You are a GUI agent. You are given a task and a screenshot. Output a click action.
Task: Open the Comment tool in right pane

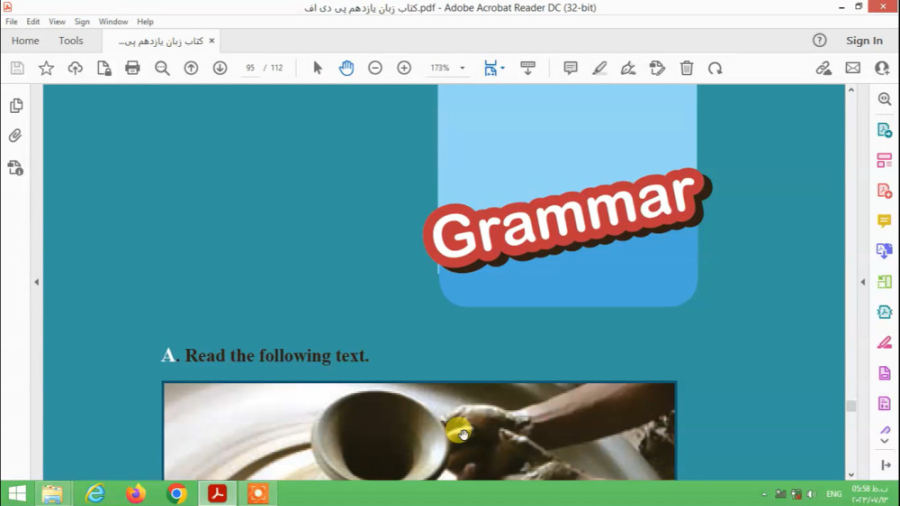tap(885, 221)
